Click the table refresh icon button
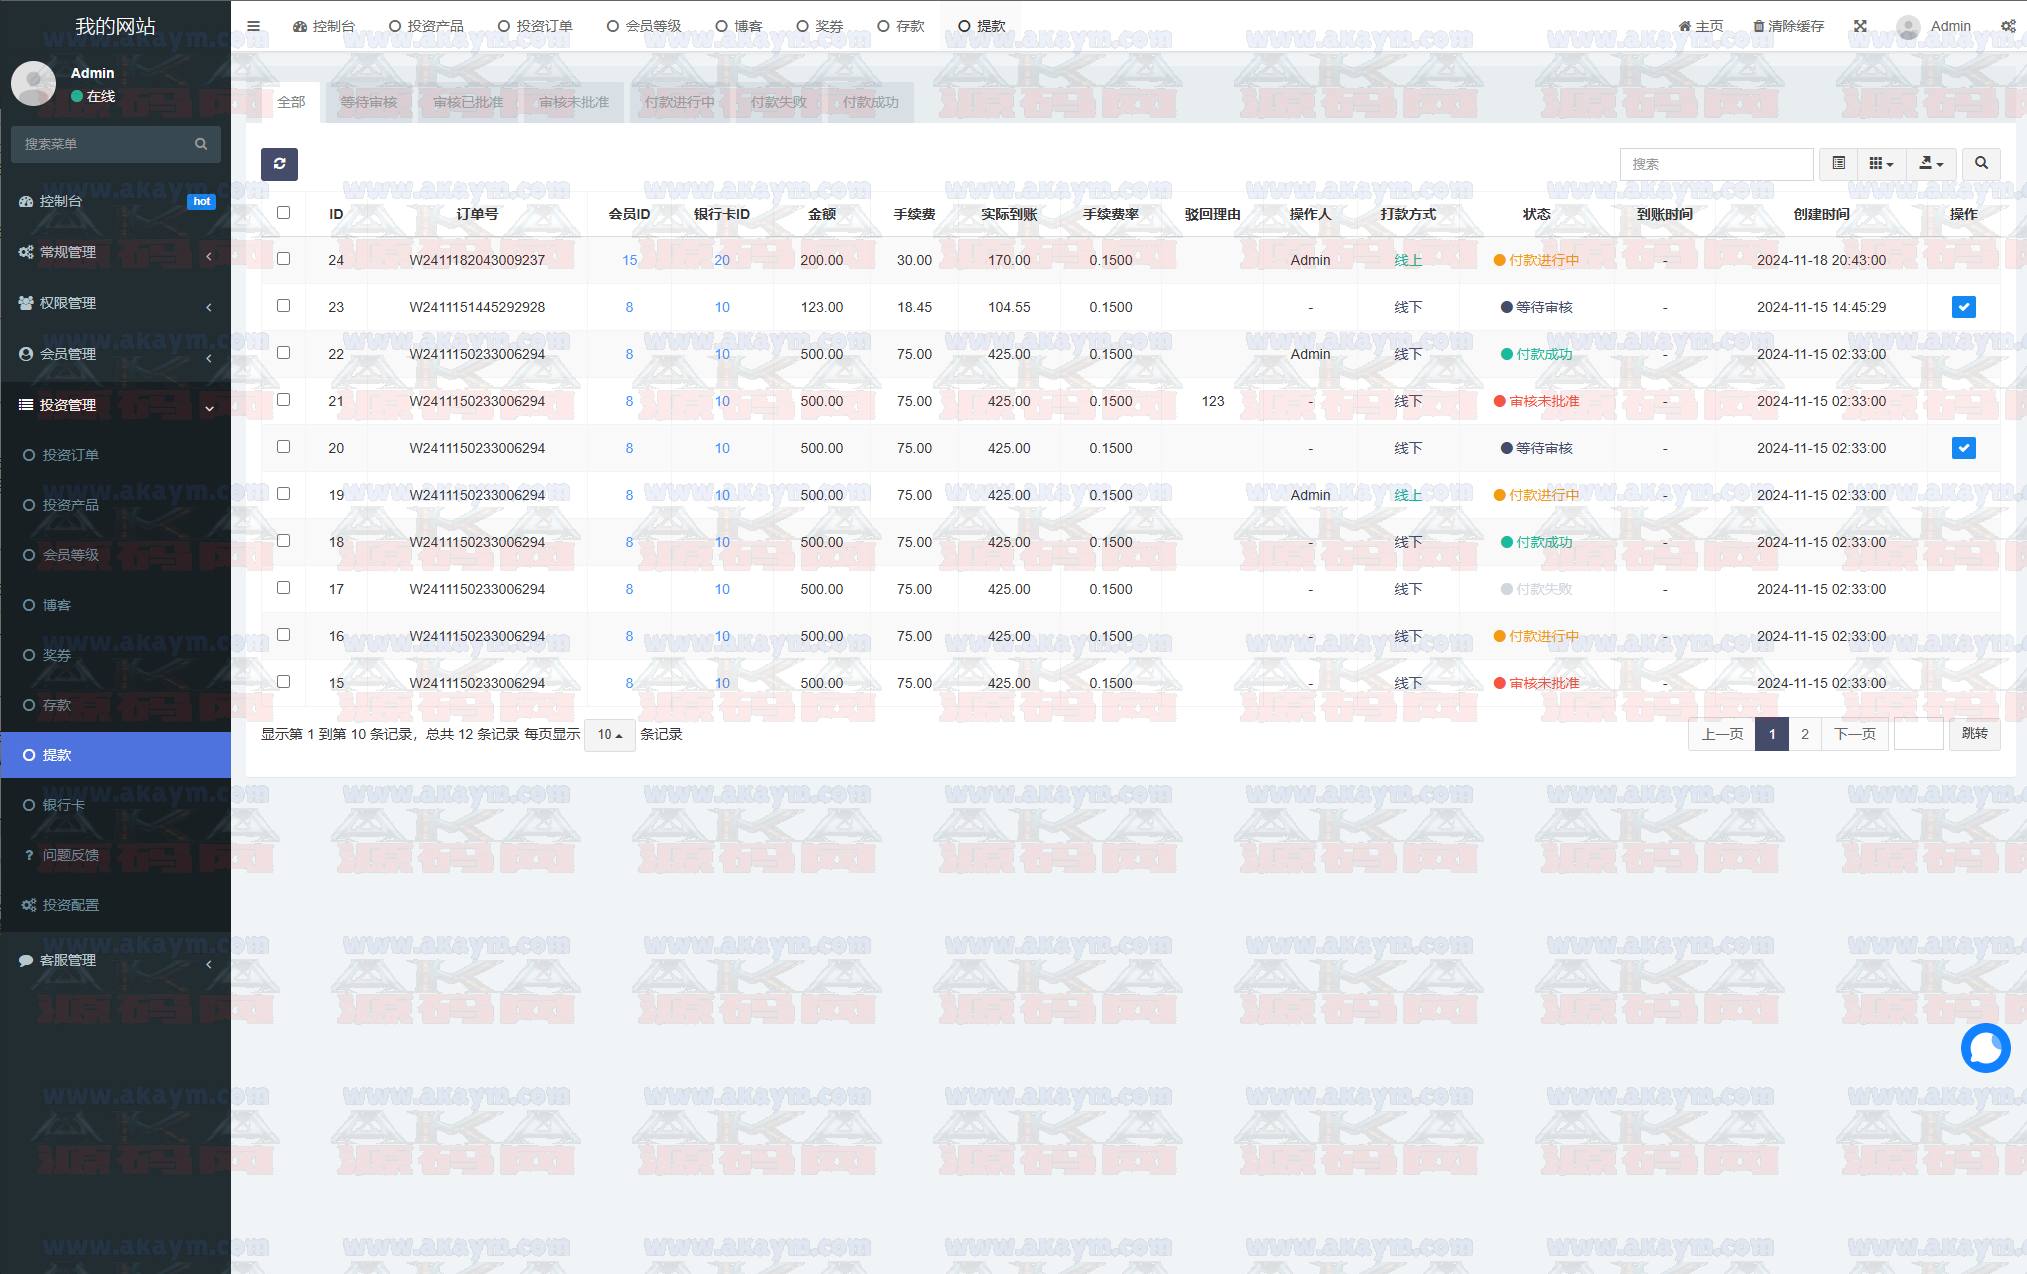Viewport: 2027px width, 1274px height. pyautogui.click(x=279, y=164)
